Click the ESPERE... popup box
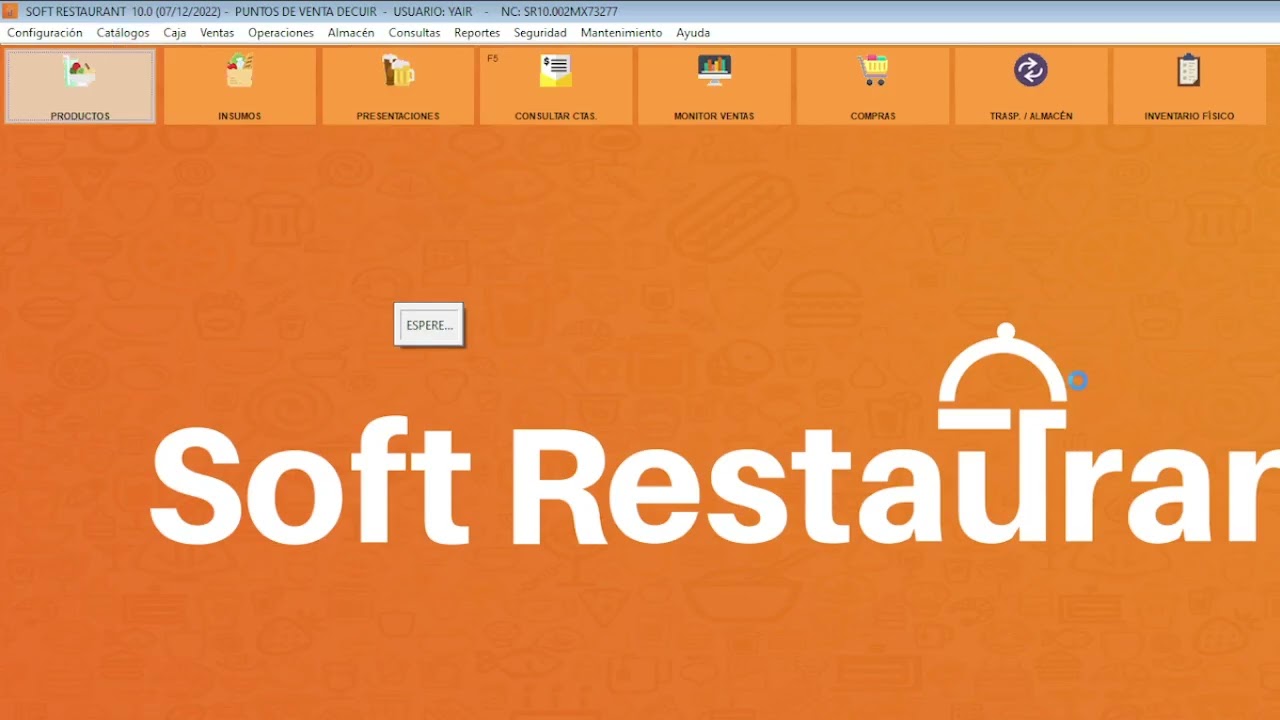 429,325
